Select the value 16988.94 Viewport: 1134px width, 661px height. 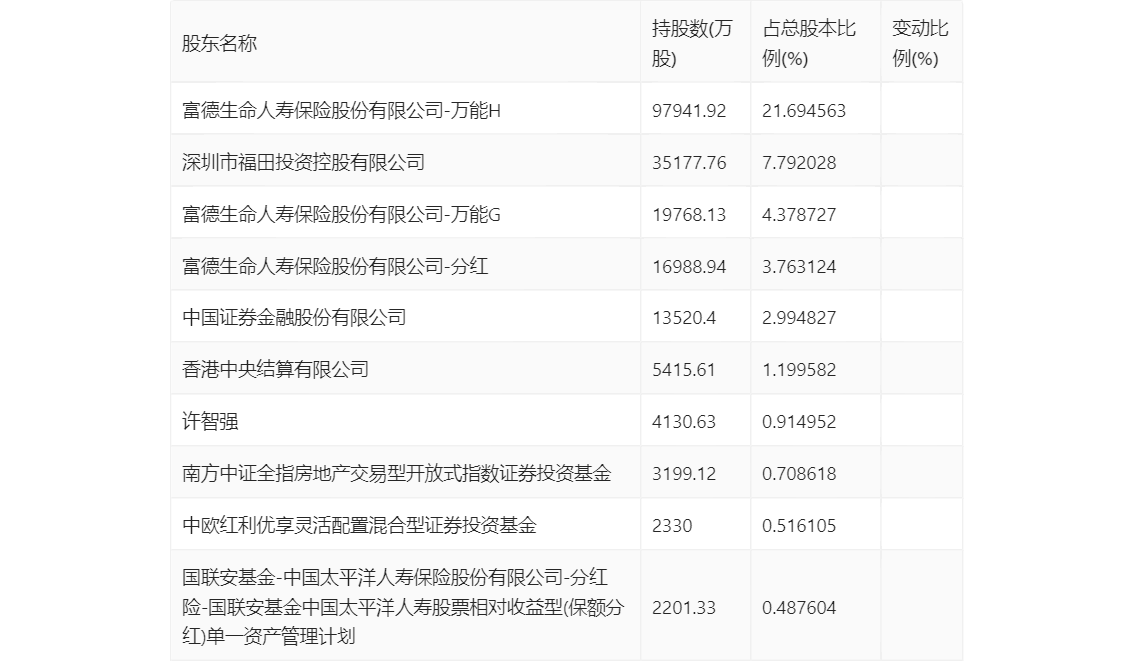(x=688, y=267)
